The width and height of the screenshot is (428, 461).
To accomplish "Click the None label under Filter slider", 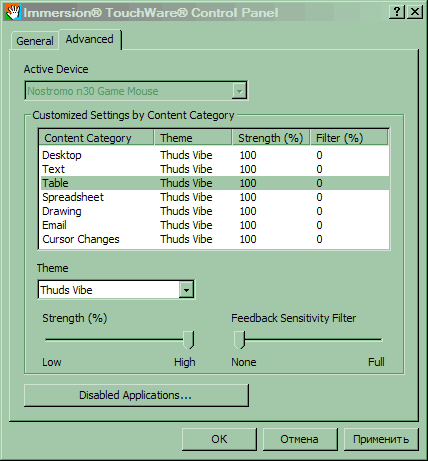I will click(x=244, y=362).
